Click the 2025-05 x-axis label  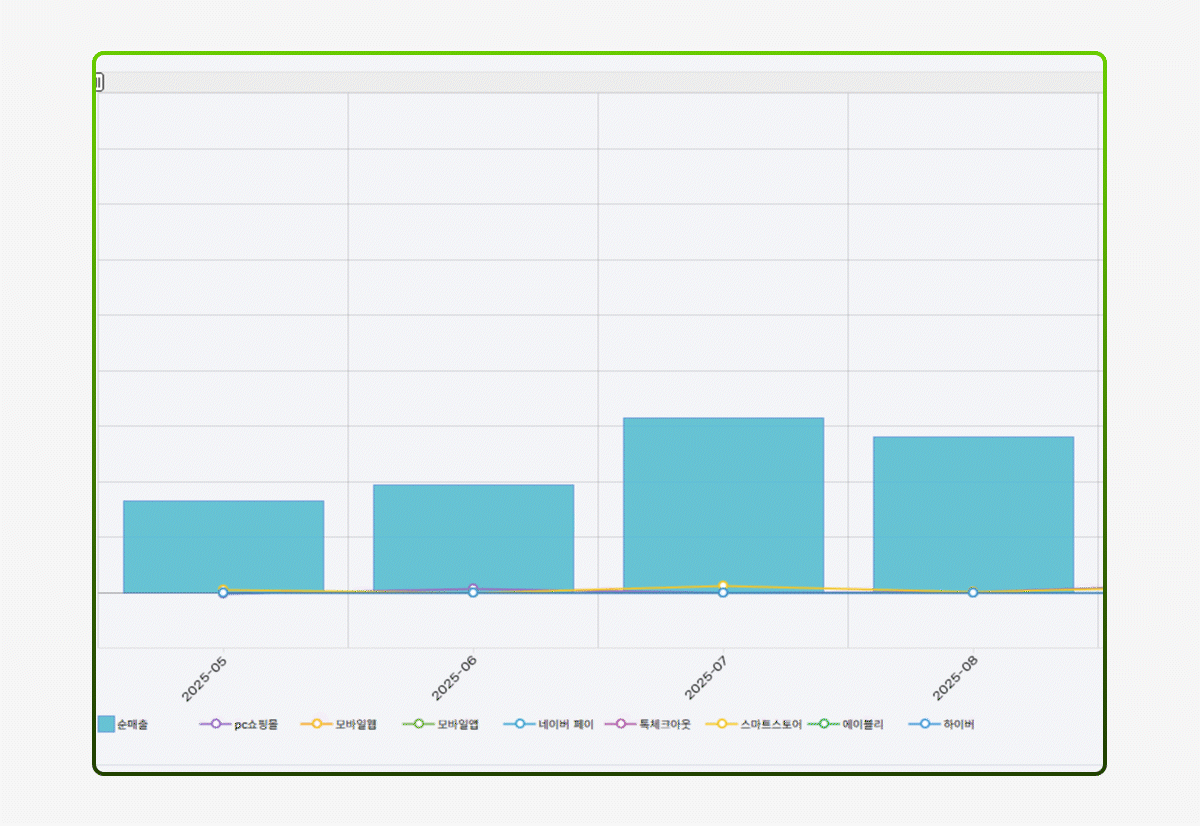pos(205,679)
